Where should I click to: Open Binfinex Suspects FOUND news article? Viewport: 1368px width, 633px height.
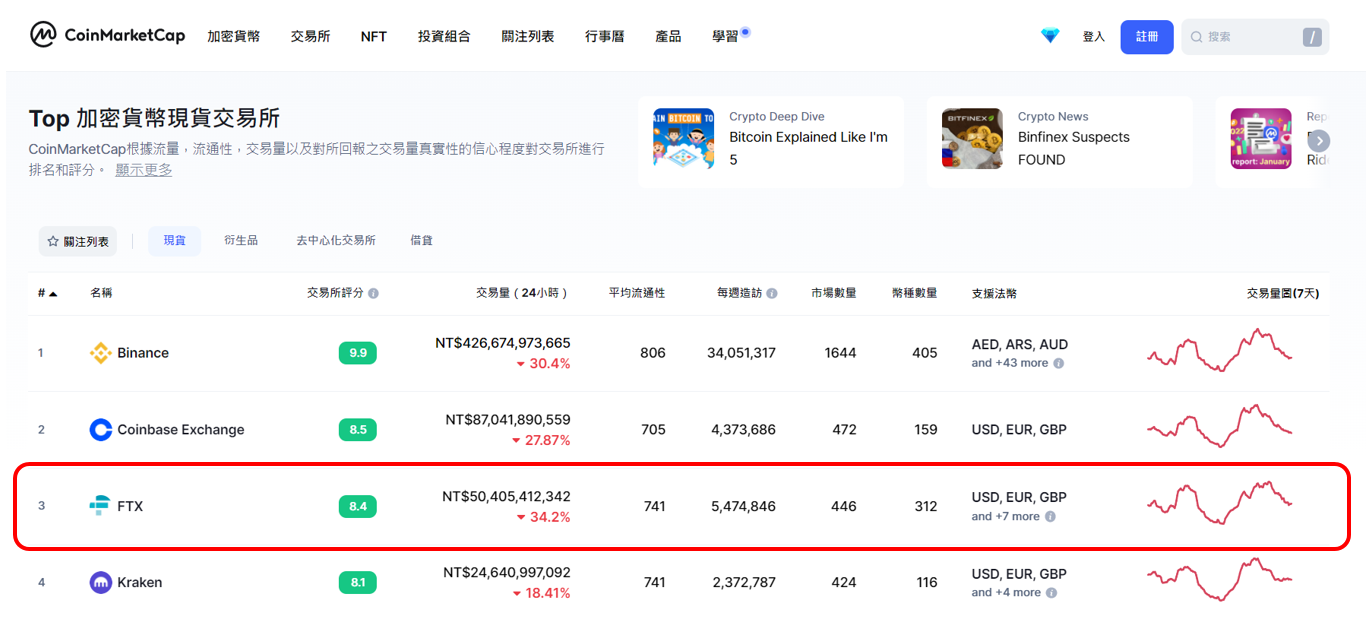pos(1074,148)
